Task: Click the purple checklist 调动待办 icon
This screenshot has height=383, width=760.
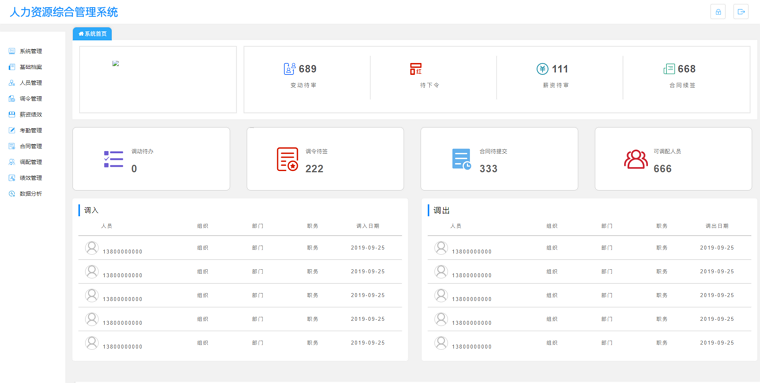Action: point(113,159)
